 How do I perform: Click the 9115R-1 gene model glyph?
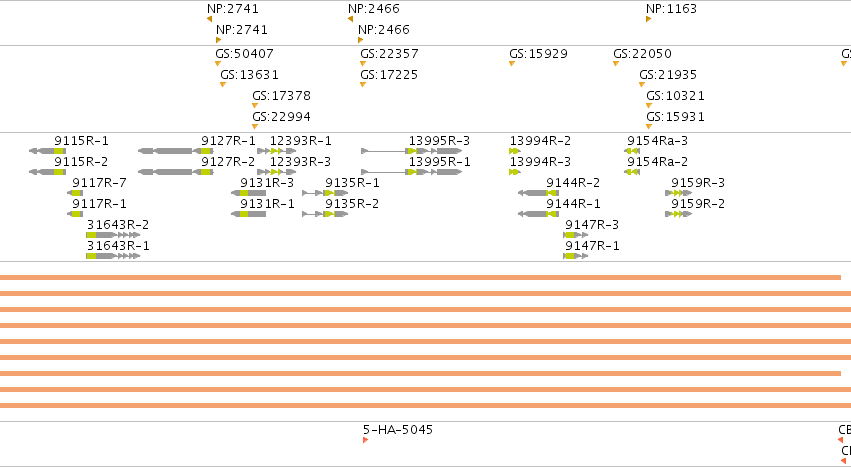[x=48, y=151]
